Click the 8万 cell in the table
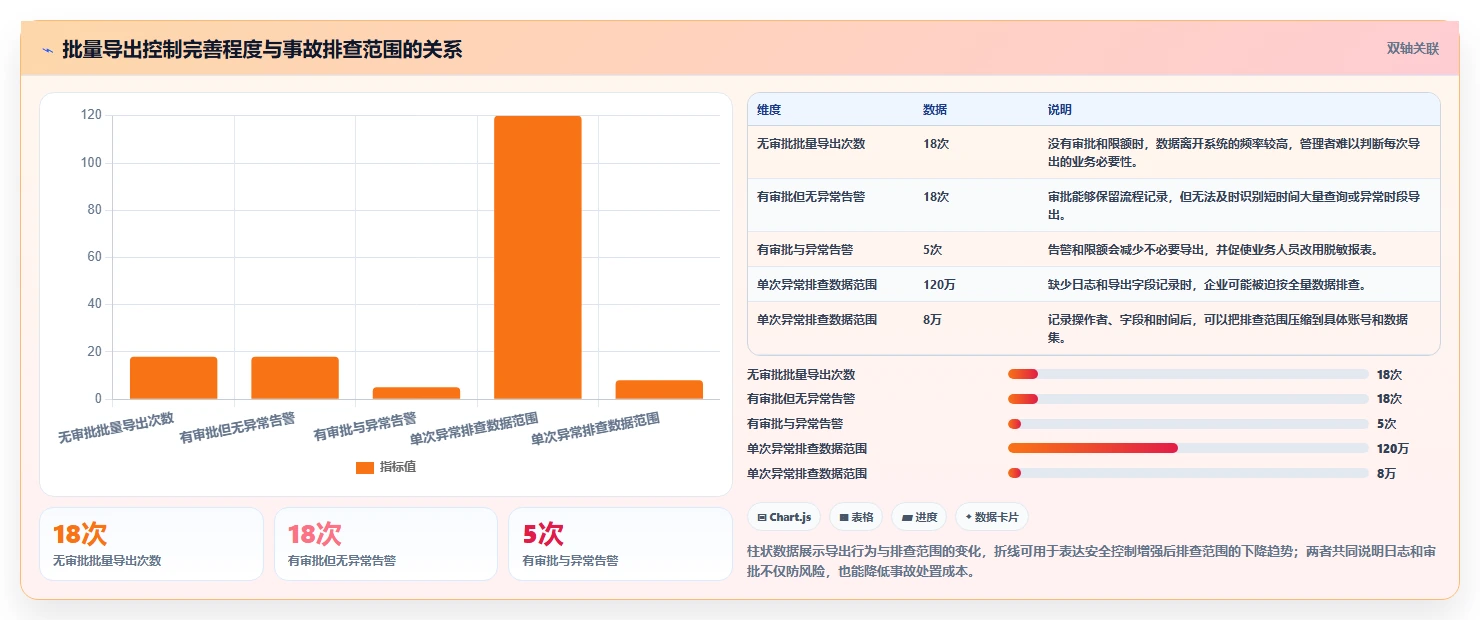Screen dimensions: 1480x620 932,320
